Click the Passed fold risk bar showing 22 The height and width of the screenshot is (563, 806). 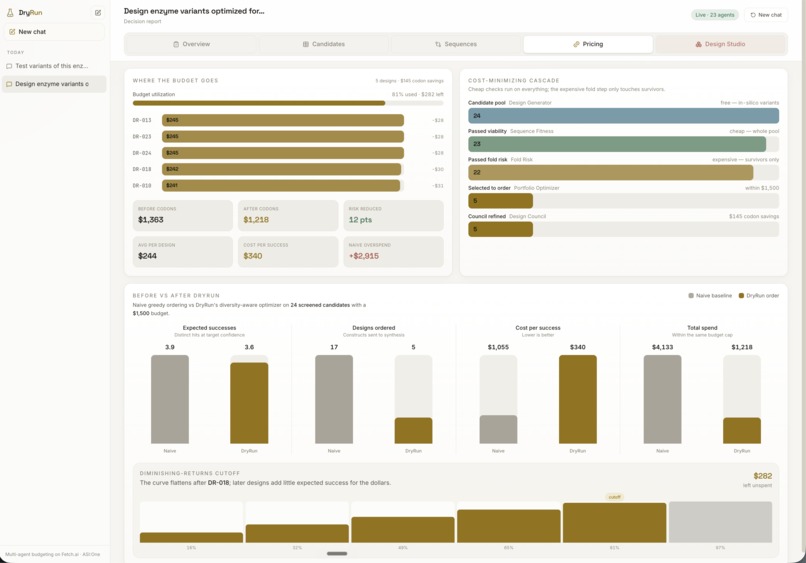(x=611, y=172)
